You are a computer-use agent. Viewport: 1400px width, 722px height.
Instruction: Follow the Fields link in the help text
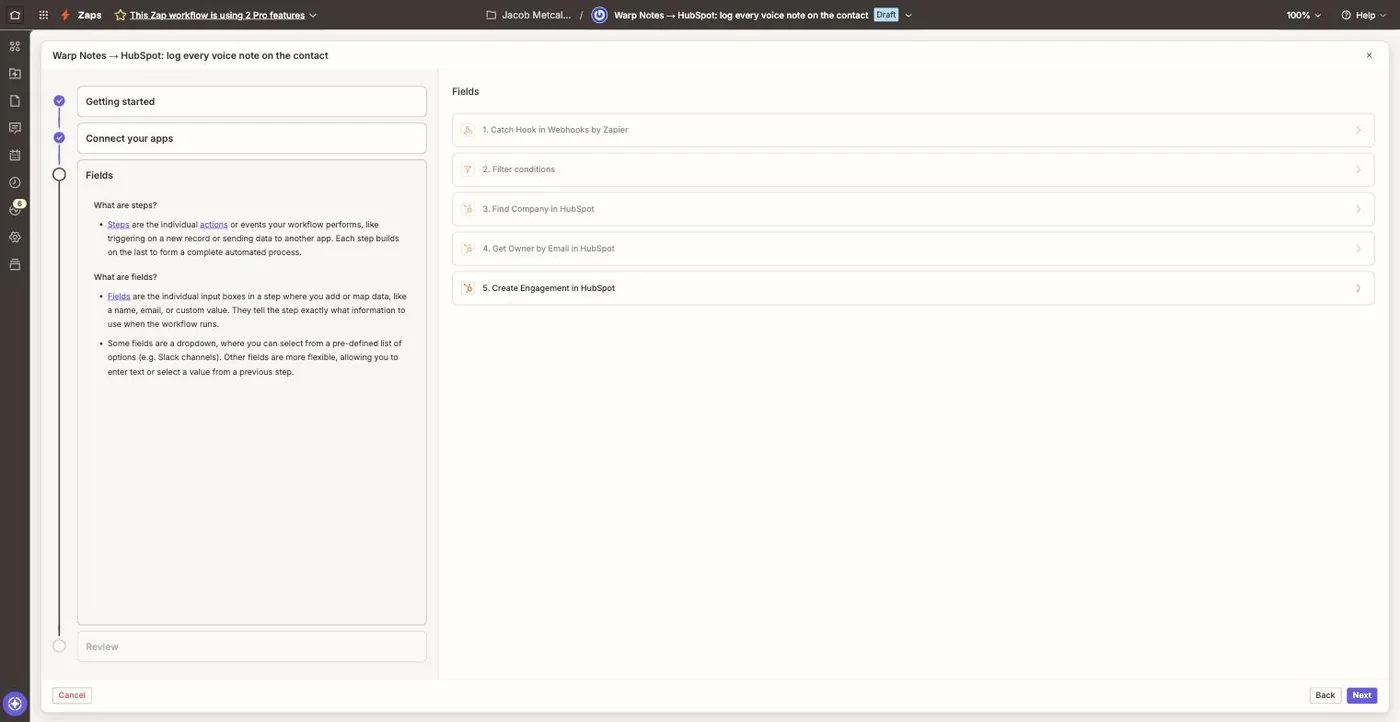pos(119,296)
